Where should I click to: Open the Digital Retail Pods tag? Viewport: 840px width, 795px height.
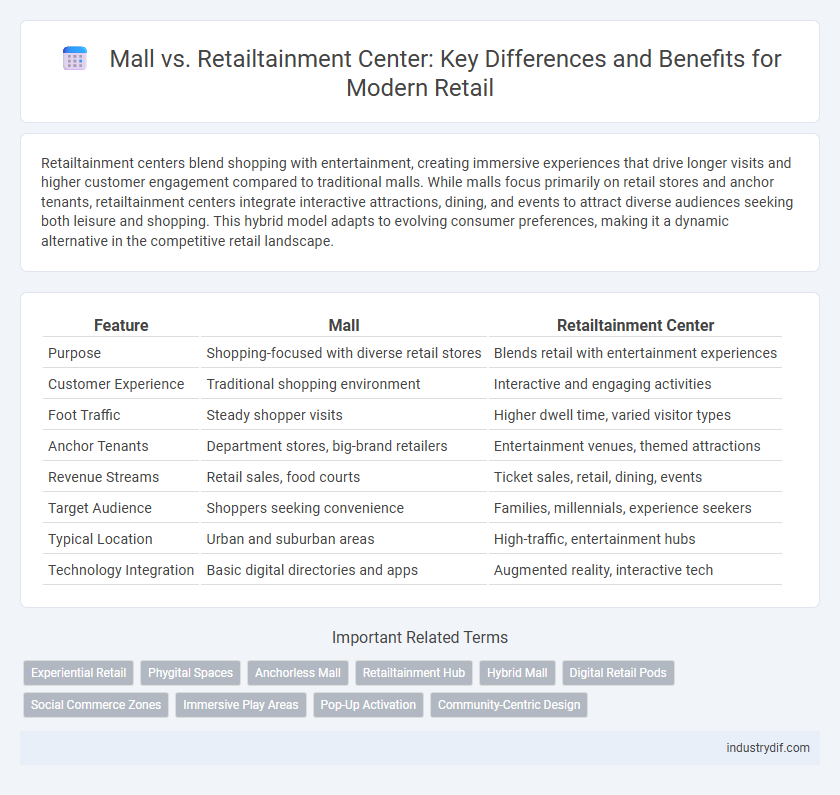point(618,673)
